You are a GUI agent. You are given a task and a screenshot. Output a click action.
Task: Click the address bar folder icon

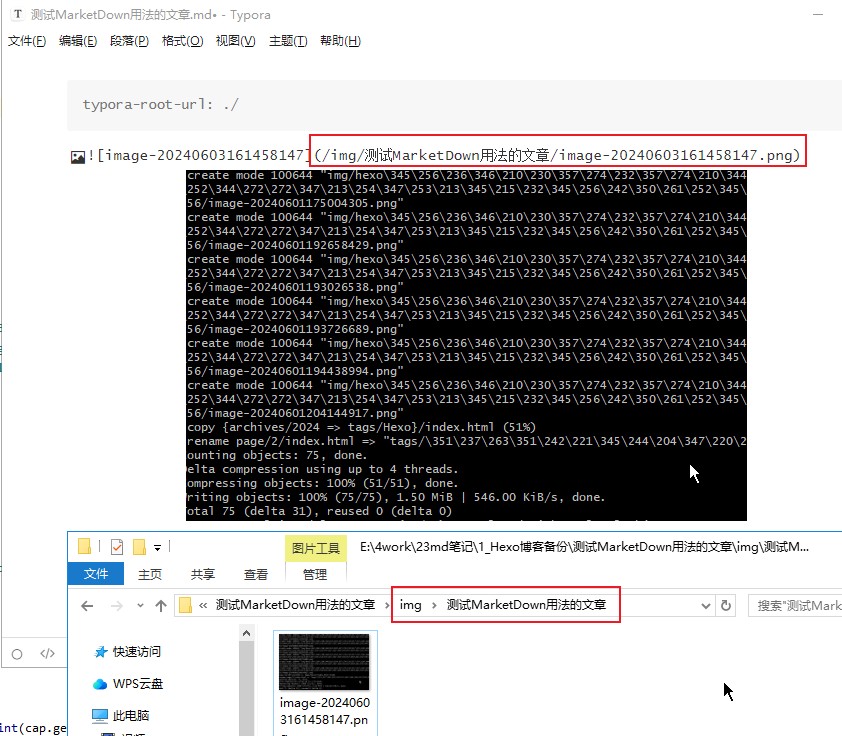pos(186,606)
